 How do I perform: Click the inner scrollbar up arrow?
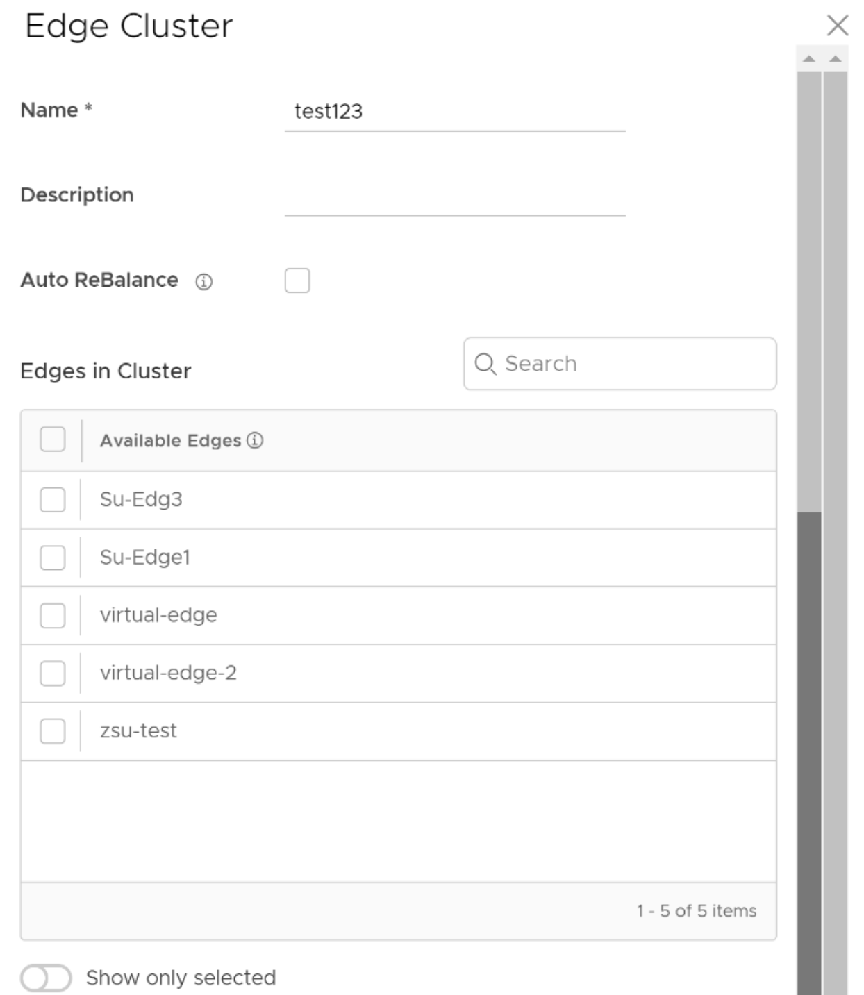(x=809, y=61)
